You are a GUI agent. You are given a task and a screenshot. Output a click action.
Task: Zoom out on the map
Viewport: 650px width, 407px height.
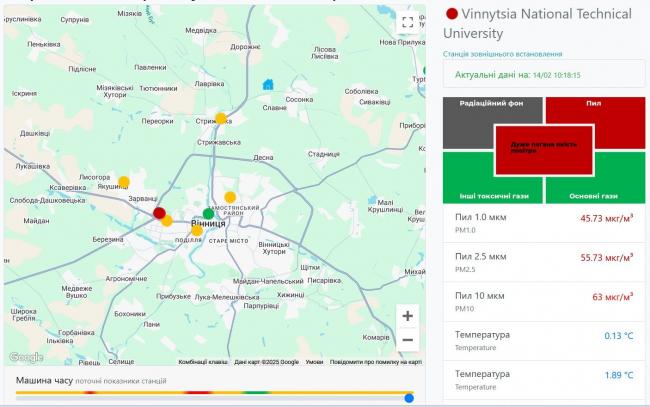(x=407, y=340)
